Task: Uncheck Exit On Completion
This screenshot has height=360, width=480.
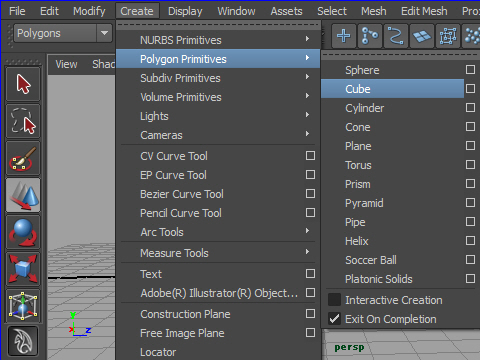Action: point(334,319)
